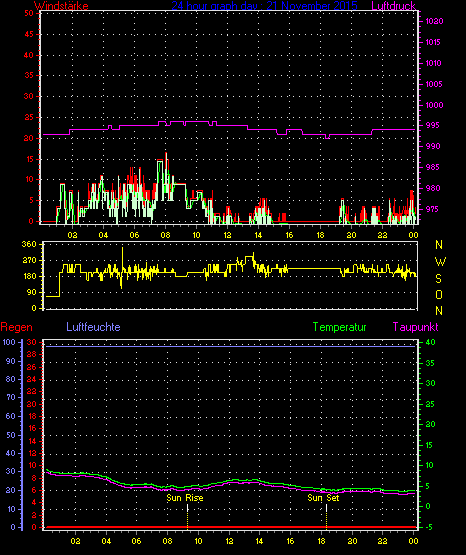466x555 pixels.
Task: Click the 40 value on the green temperature axis
Action: pos(430,343)
